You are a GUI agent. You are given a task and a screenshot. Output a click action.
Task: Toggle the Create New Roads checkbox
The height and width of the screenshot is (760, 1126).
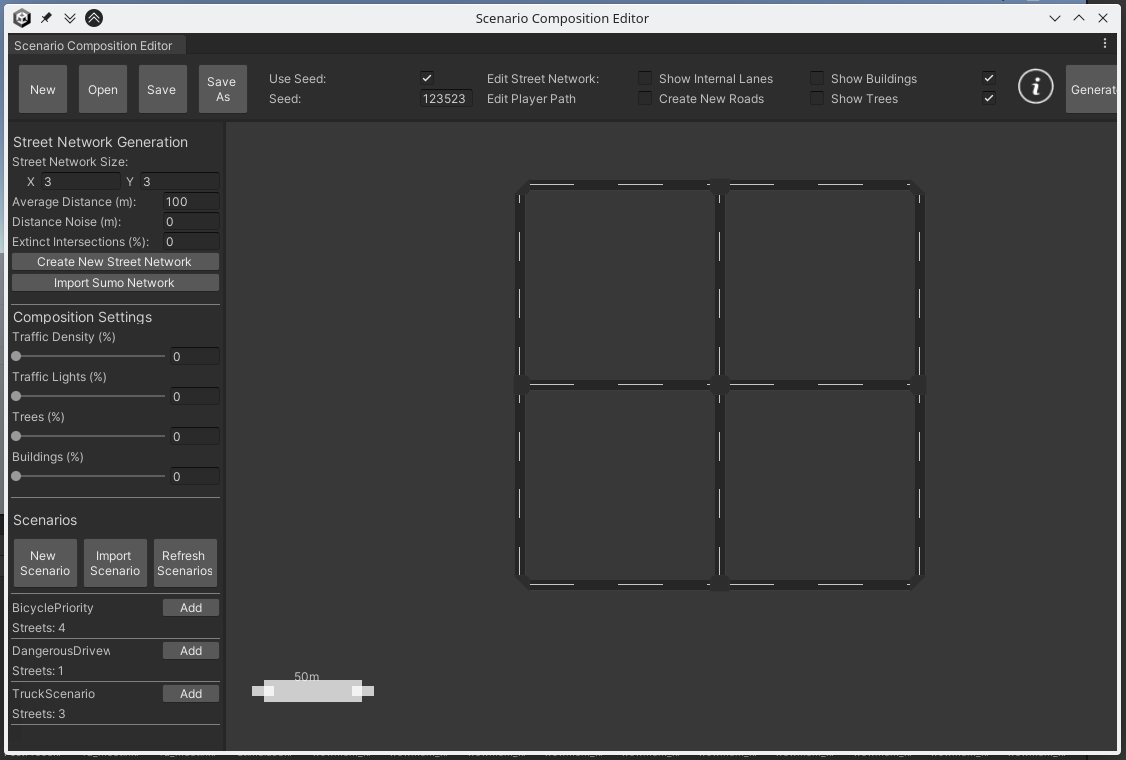816,98
